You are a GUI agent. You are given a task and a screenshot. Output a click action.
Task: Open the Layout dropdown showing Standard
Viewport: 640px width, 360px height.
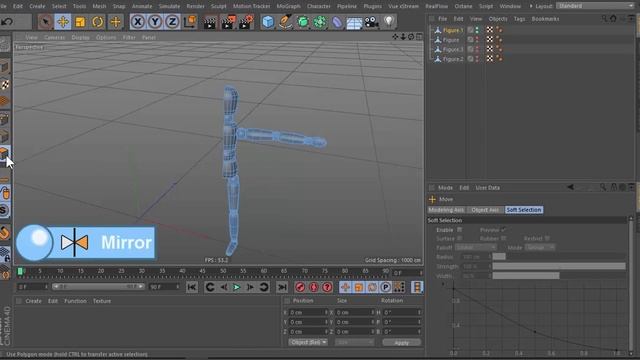click(x=596, y=6)
